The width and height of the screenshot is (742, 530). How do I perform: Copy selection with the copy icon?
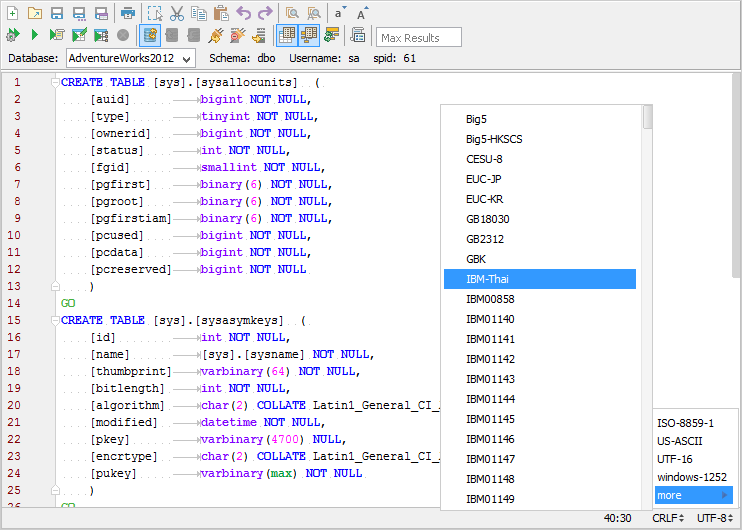click(199, 13)
